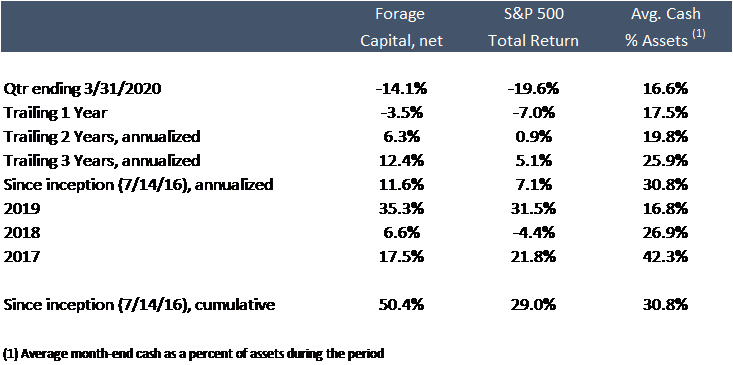
Task: Click the 2019 row label
Action: [x=22, y=209]
